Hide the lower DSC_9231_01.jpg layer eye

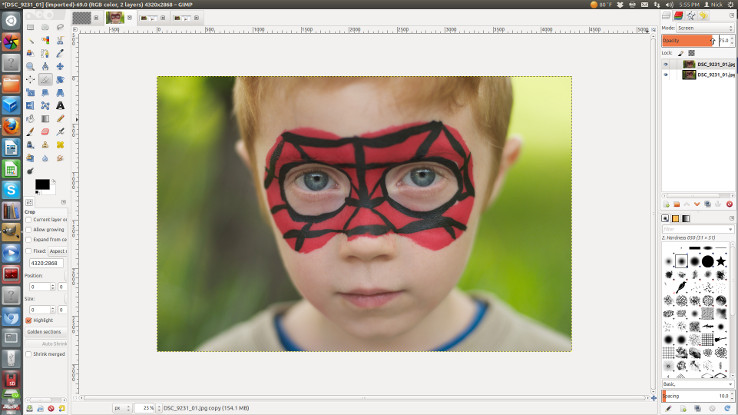pos(666,75)
